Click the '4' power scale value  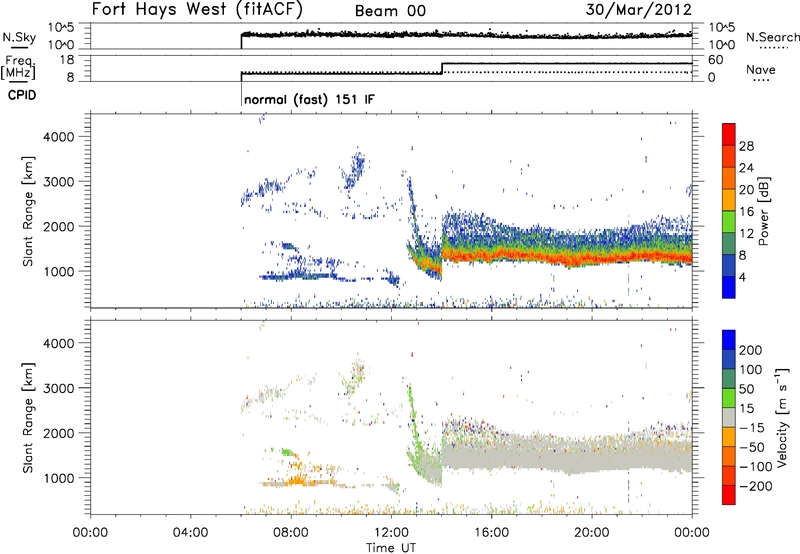tap(742, 277)
